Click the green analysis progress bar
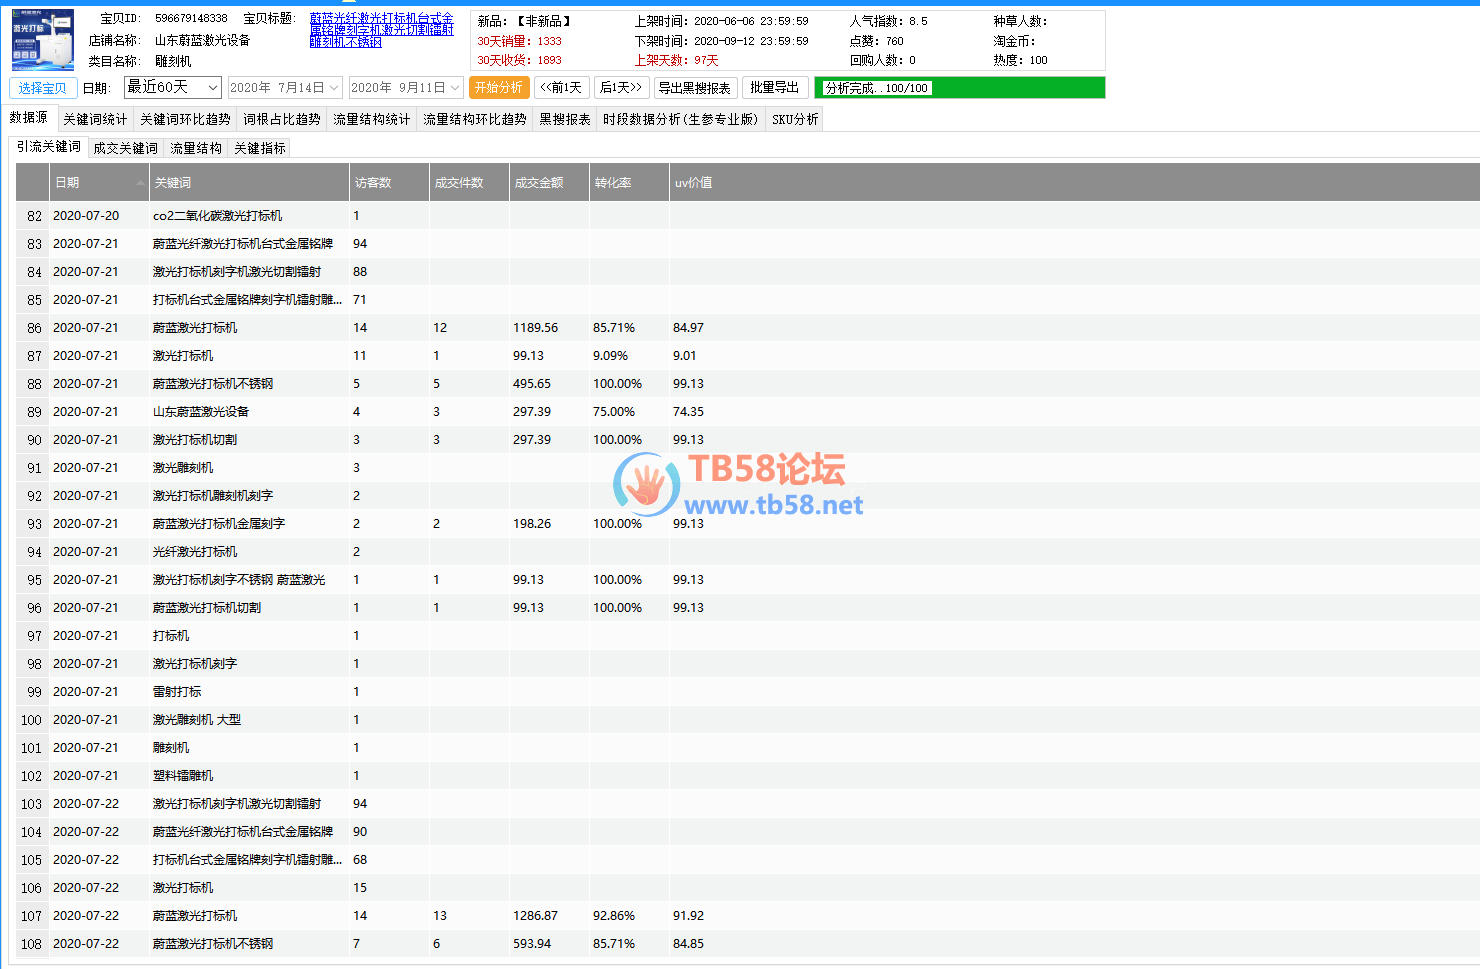1480x969 pixels. 959,88
